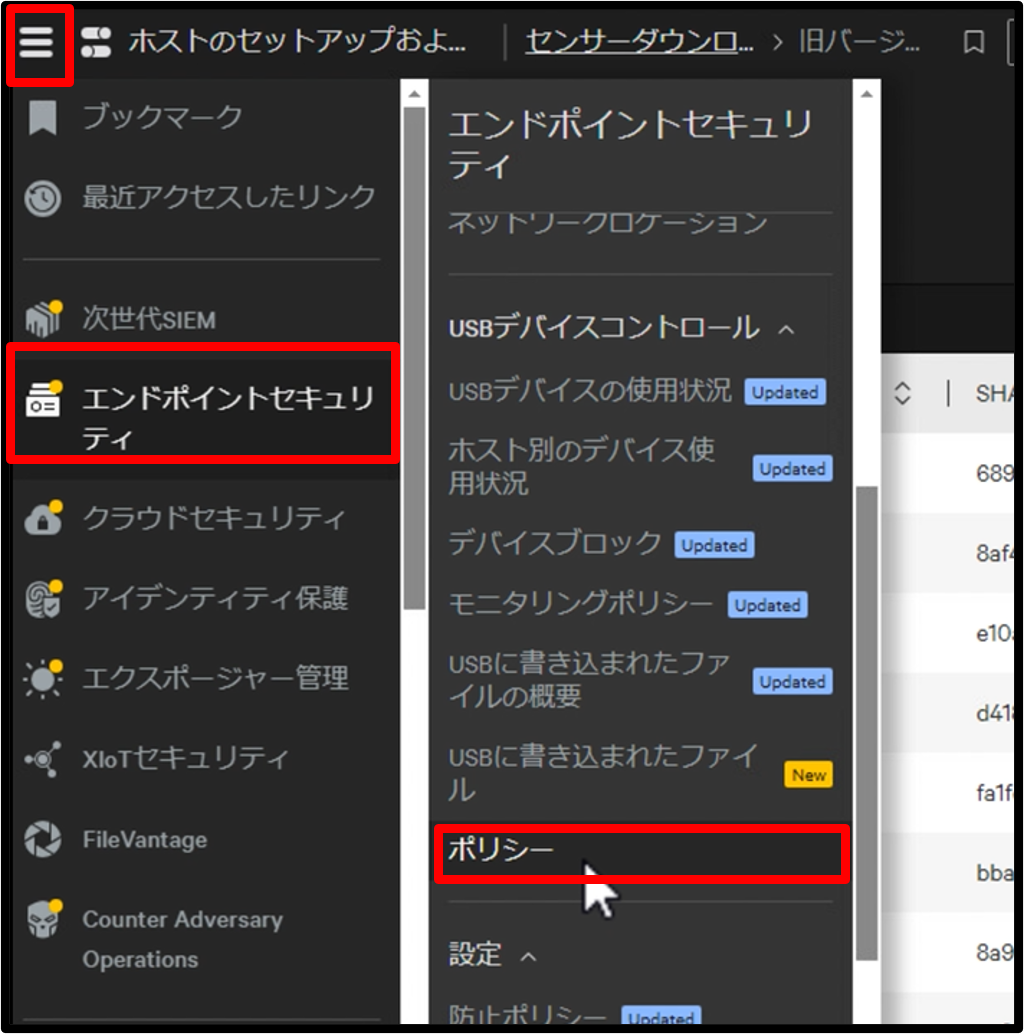Click the クラウドセキュリティ cloud lock icon

click(44, 518)
